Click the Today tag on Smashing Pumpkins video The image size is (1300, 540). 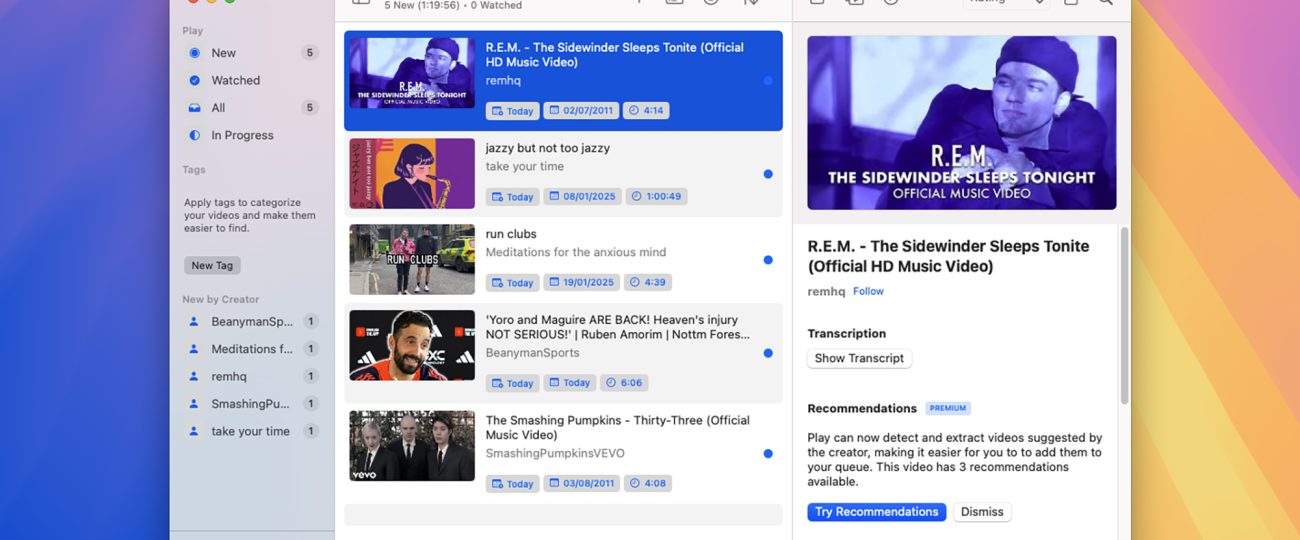click(x=512, y=484)
